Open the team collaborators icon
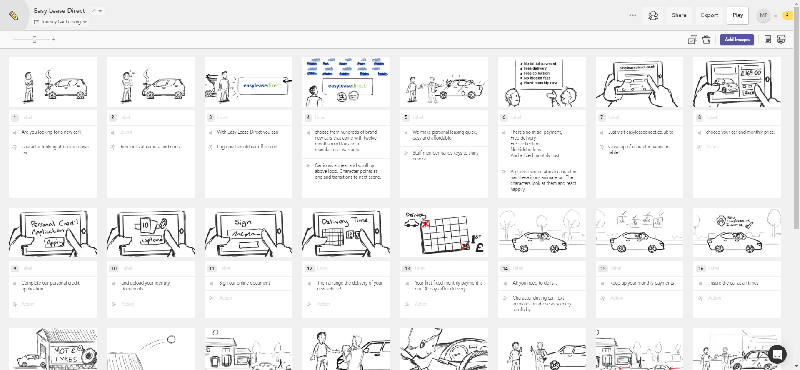This screenshot has height=370, width=800. coord(653,15)
